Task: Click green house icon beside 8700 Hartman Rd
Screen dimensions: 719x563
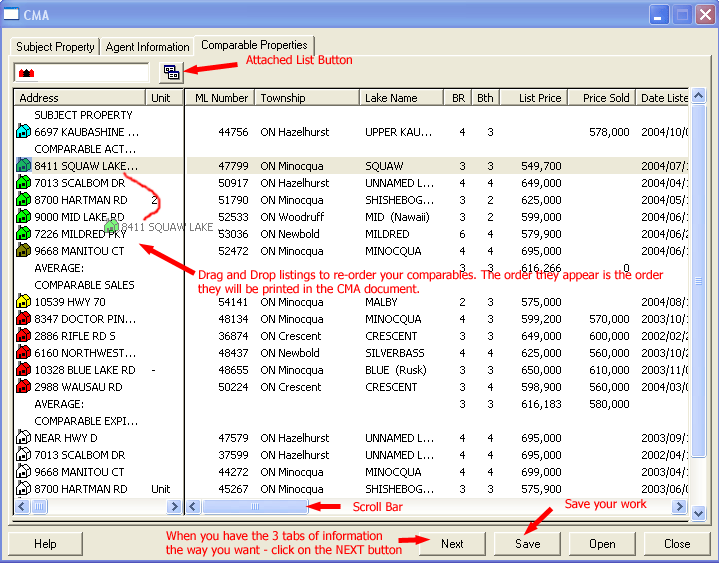Action: pyautogui.click(x=24, y=200)
